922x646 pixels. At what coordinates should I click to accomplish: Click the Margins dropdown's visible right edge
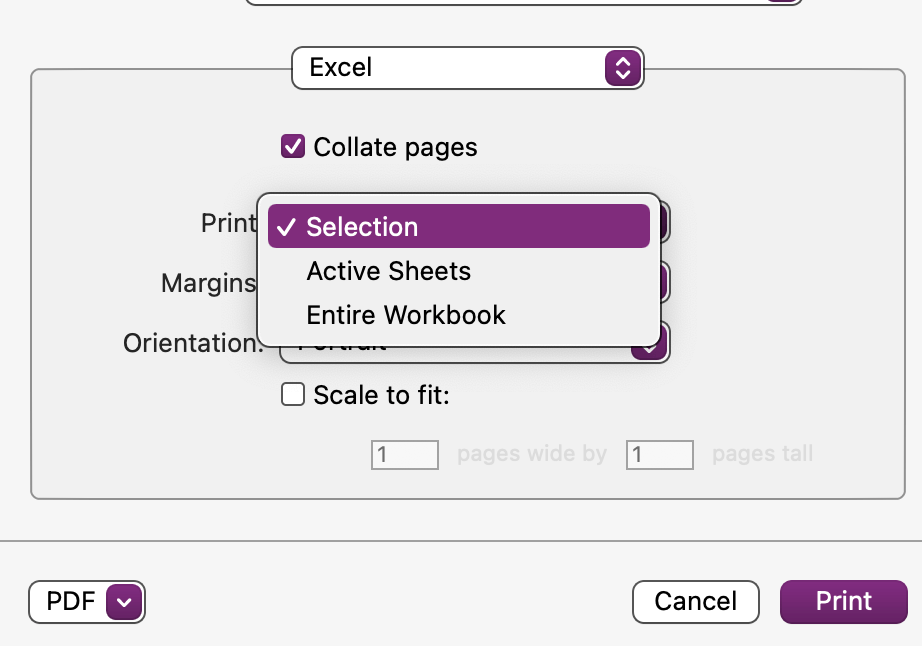pyautogui.click(x=664, y=284)
